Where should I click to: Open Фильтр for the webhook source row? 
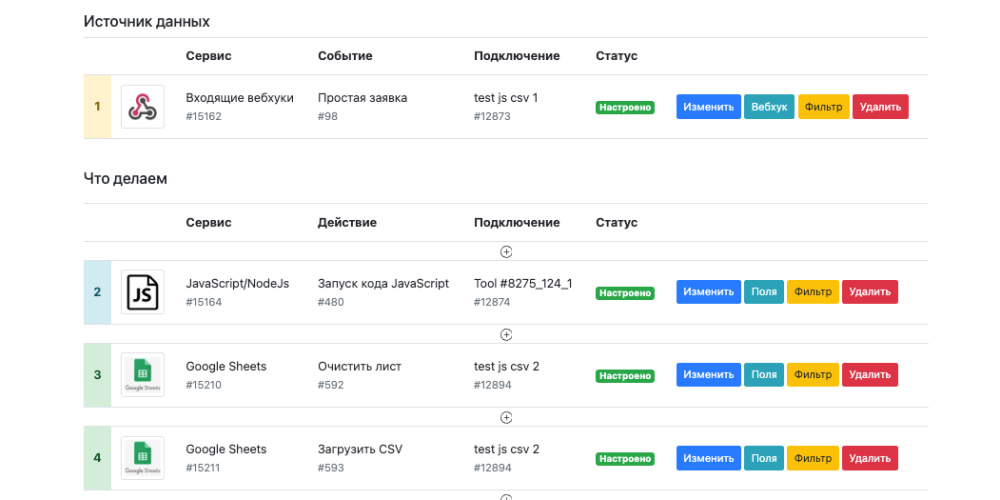[x=823, y=107]
